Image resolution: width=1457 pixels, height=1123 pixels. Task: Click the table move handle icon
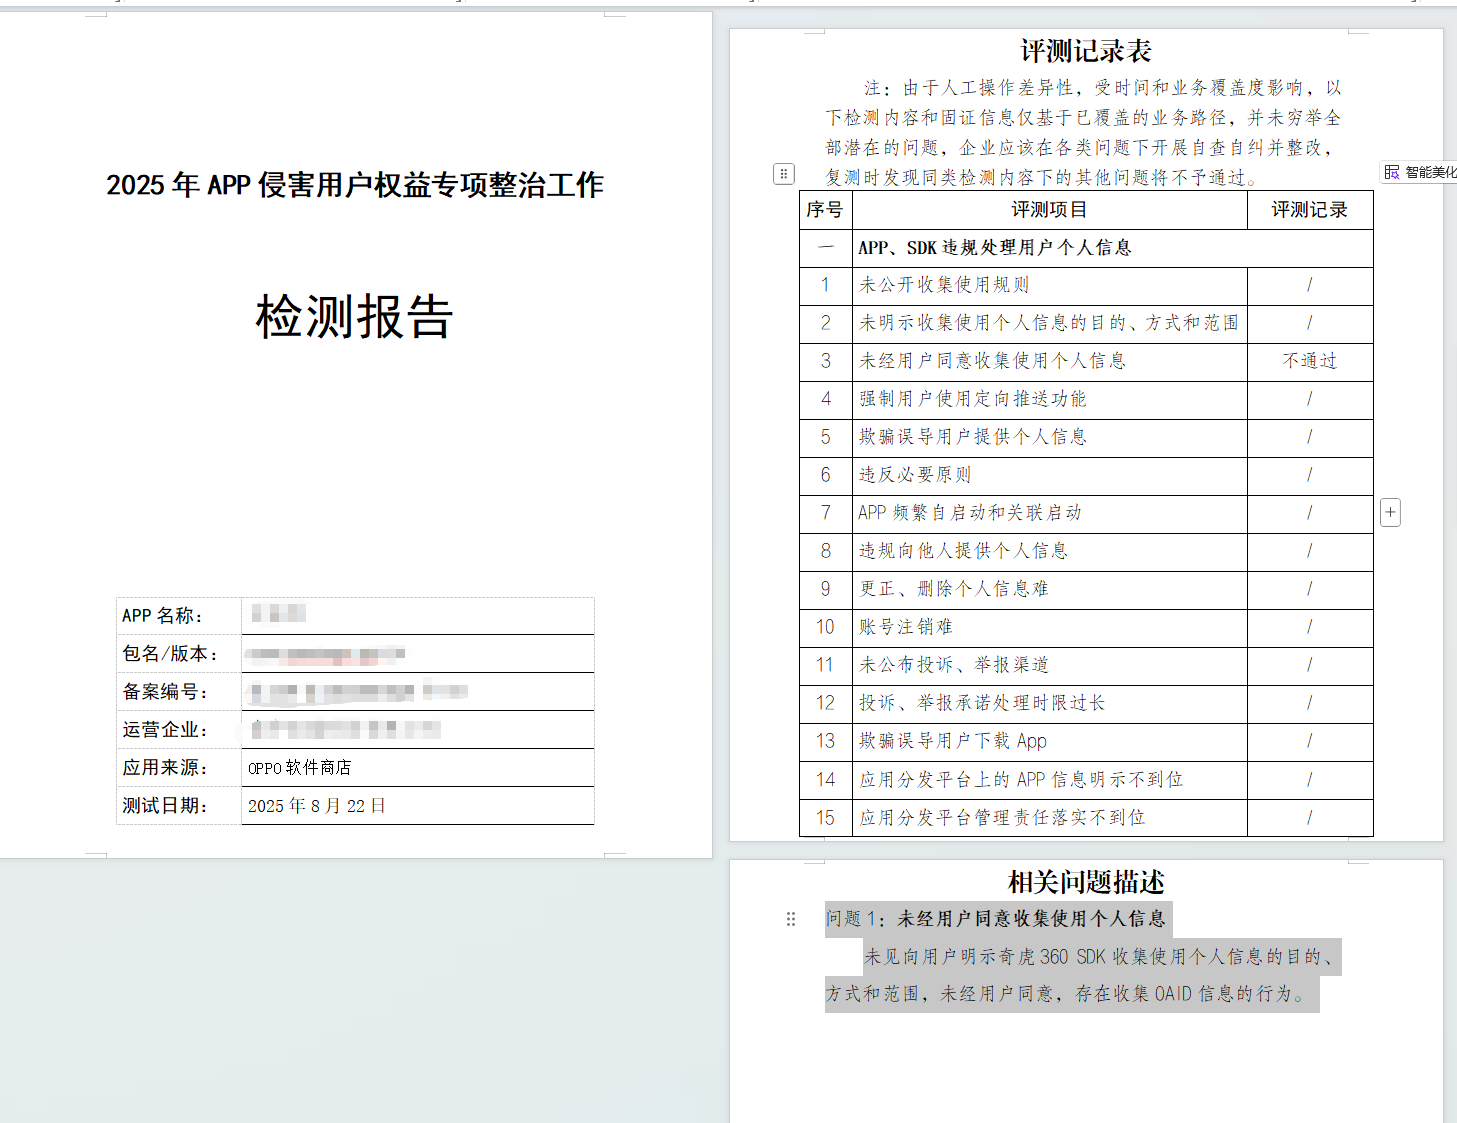click(784, 174)
